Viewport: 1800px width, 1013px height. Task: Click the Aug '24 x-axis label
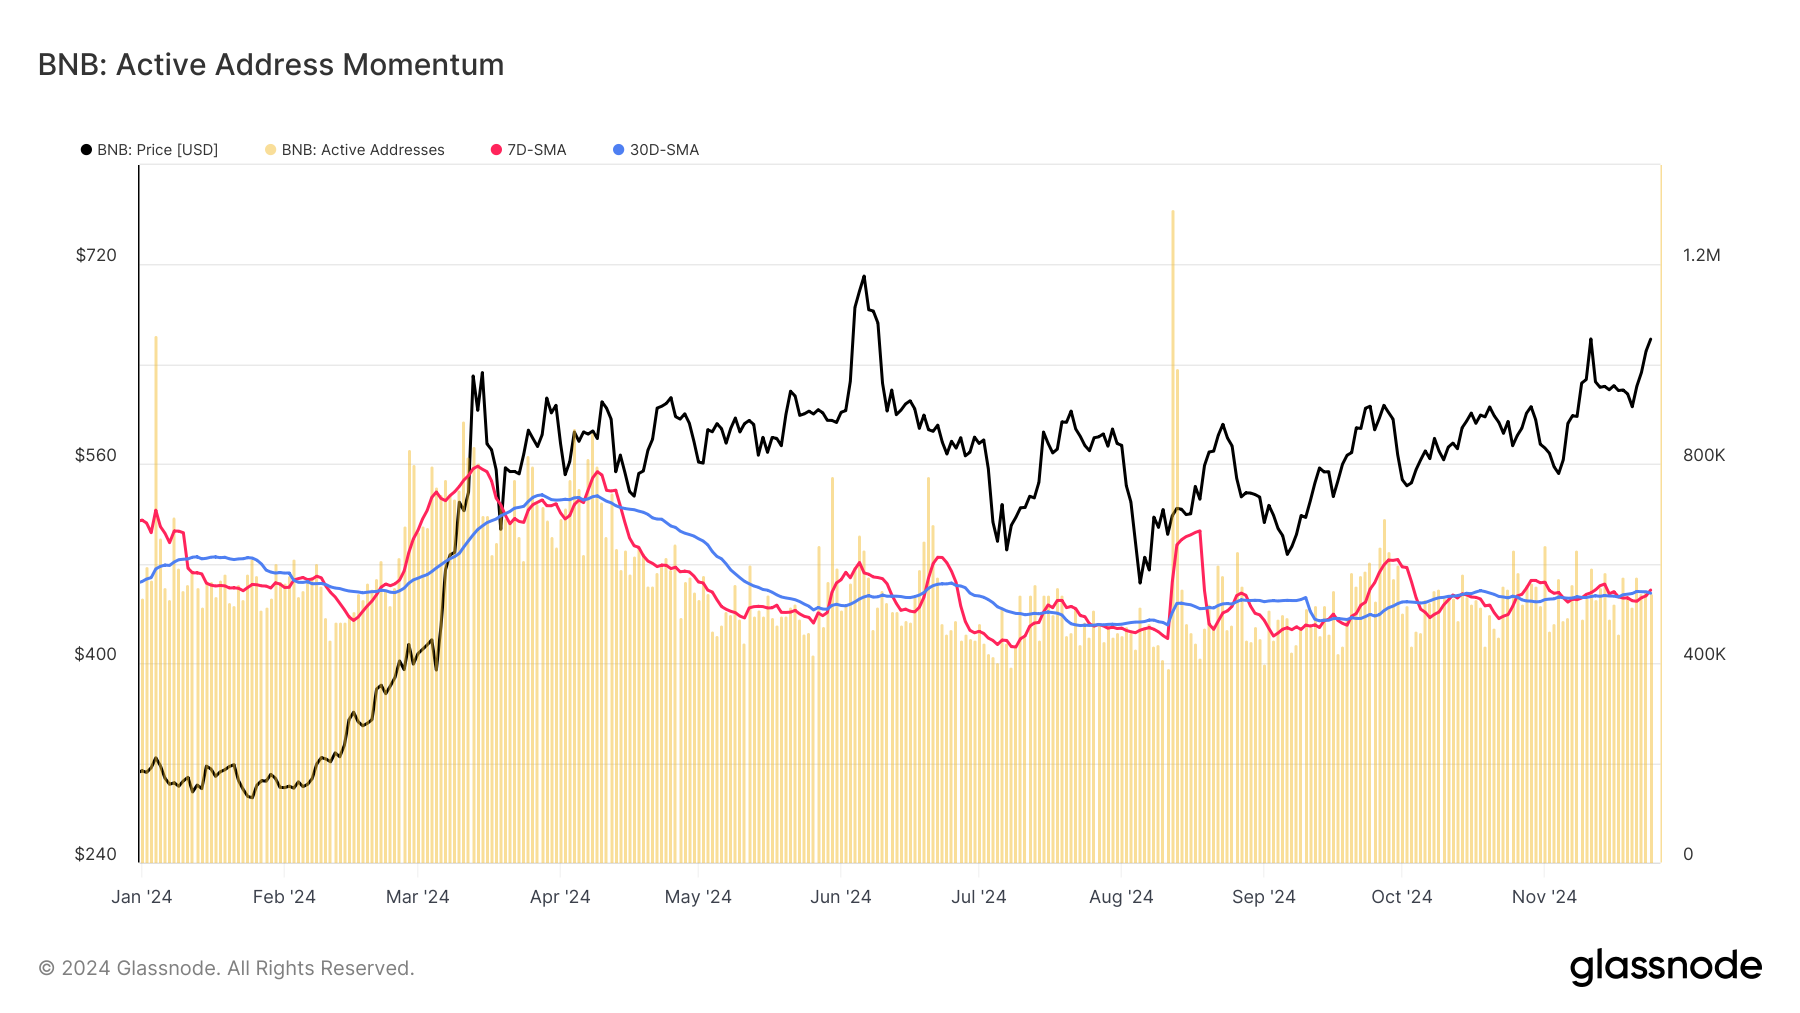[1121, 897]
